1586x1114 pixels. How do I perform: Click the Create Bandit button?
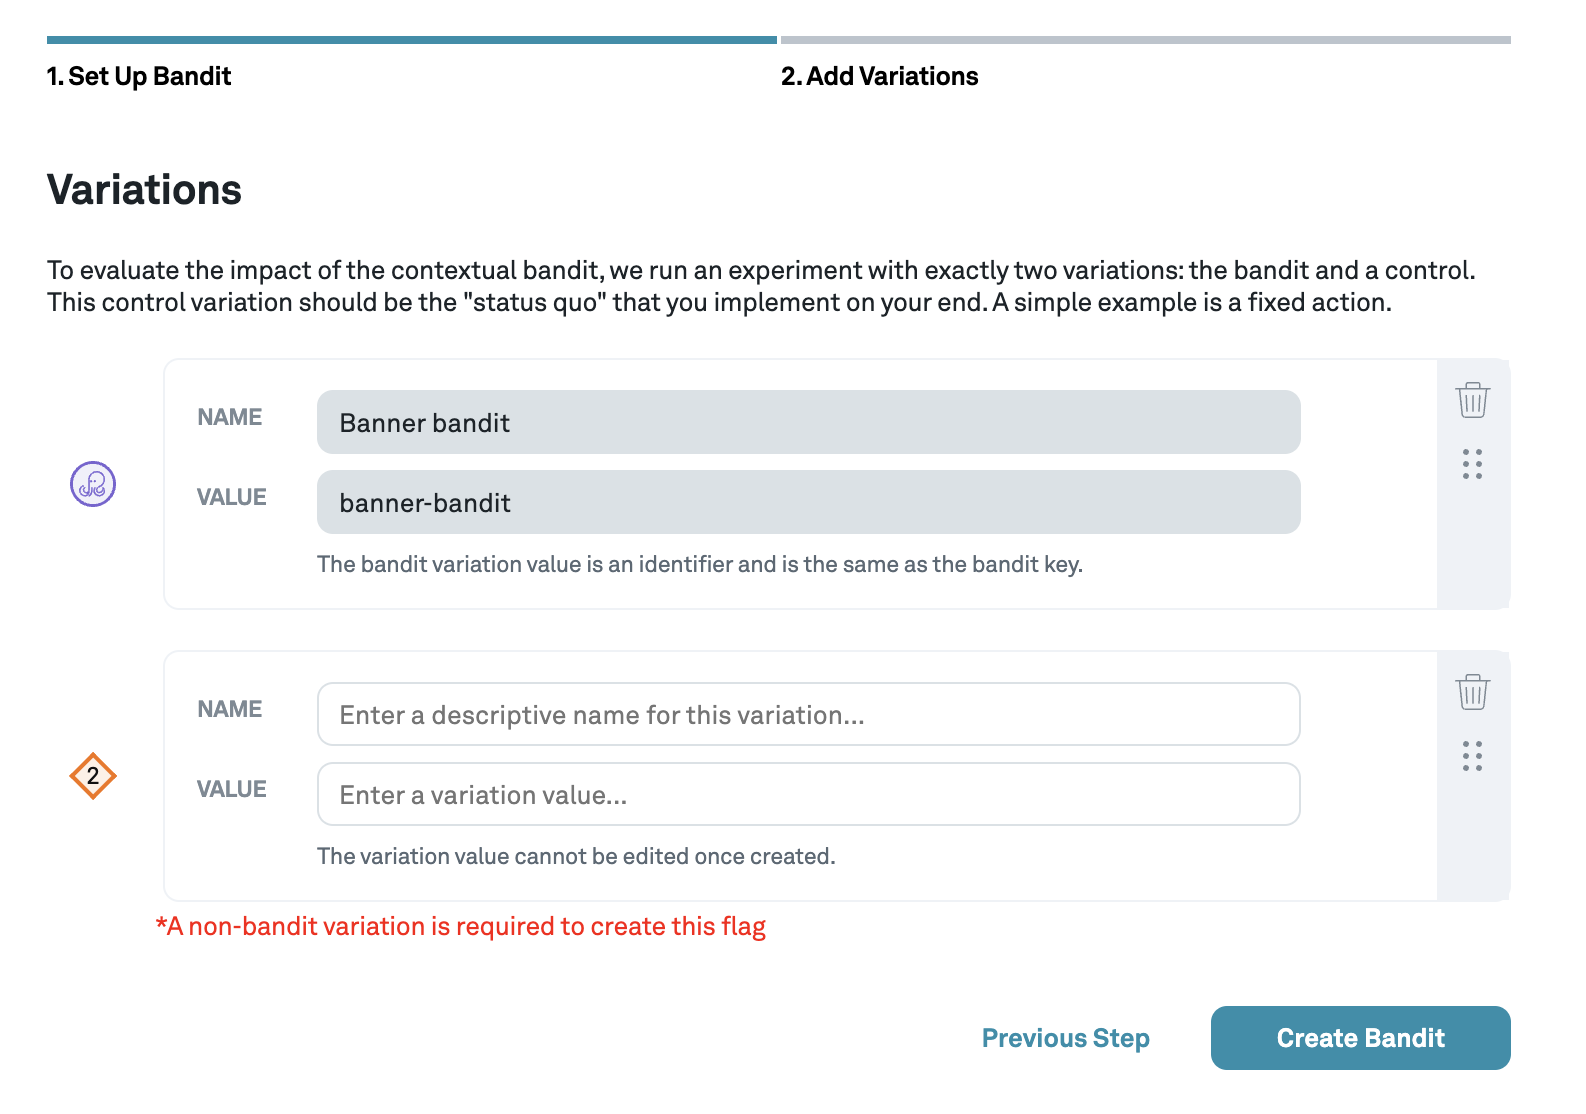pos(1360,1038)
